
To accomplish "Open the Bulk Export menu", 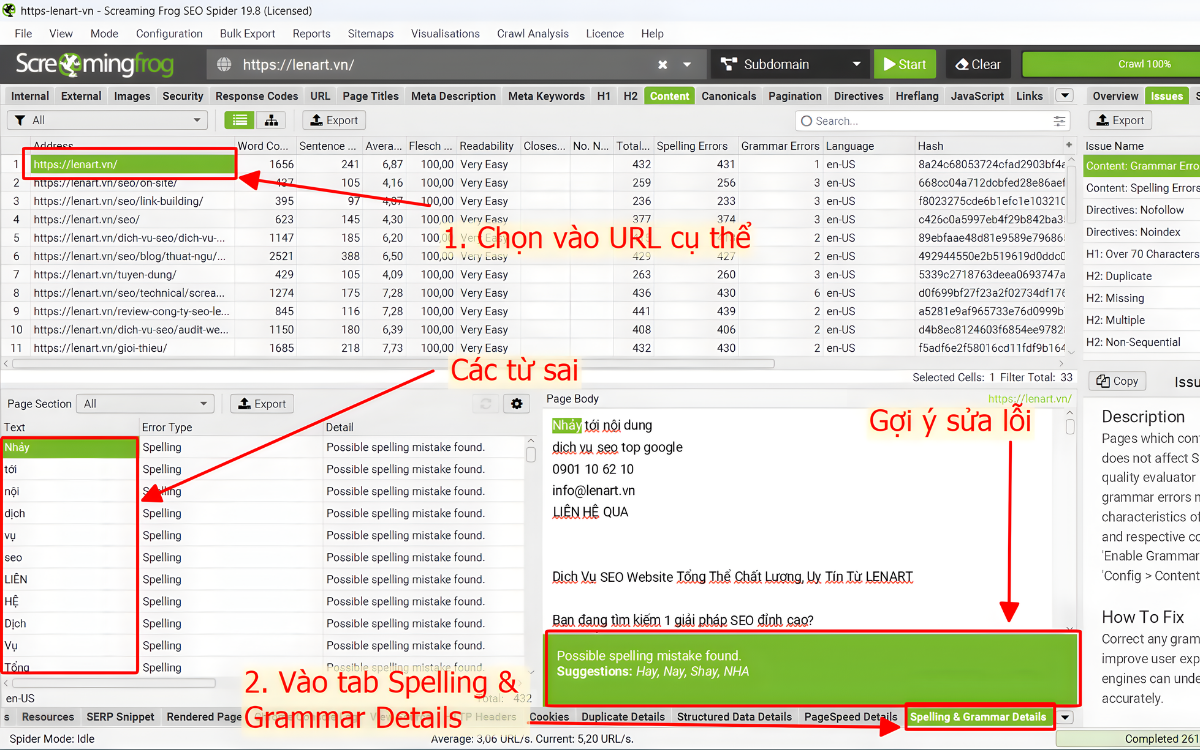I will pyautogui.click(x=247, y=33).
